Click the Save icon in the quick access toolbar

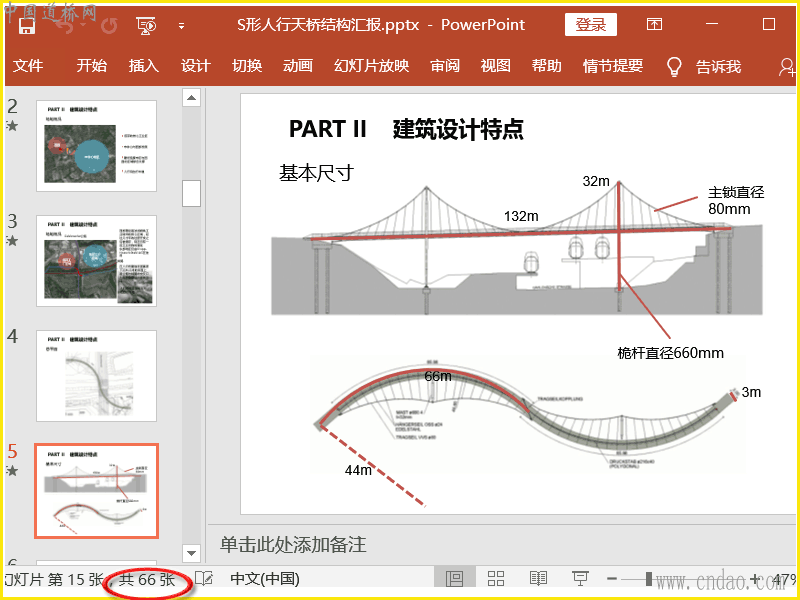tap(27, 26)
